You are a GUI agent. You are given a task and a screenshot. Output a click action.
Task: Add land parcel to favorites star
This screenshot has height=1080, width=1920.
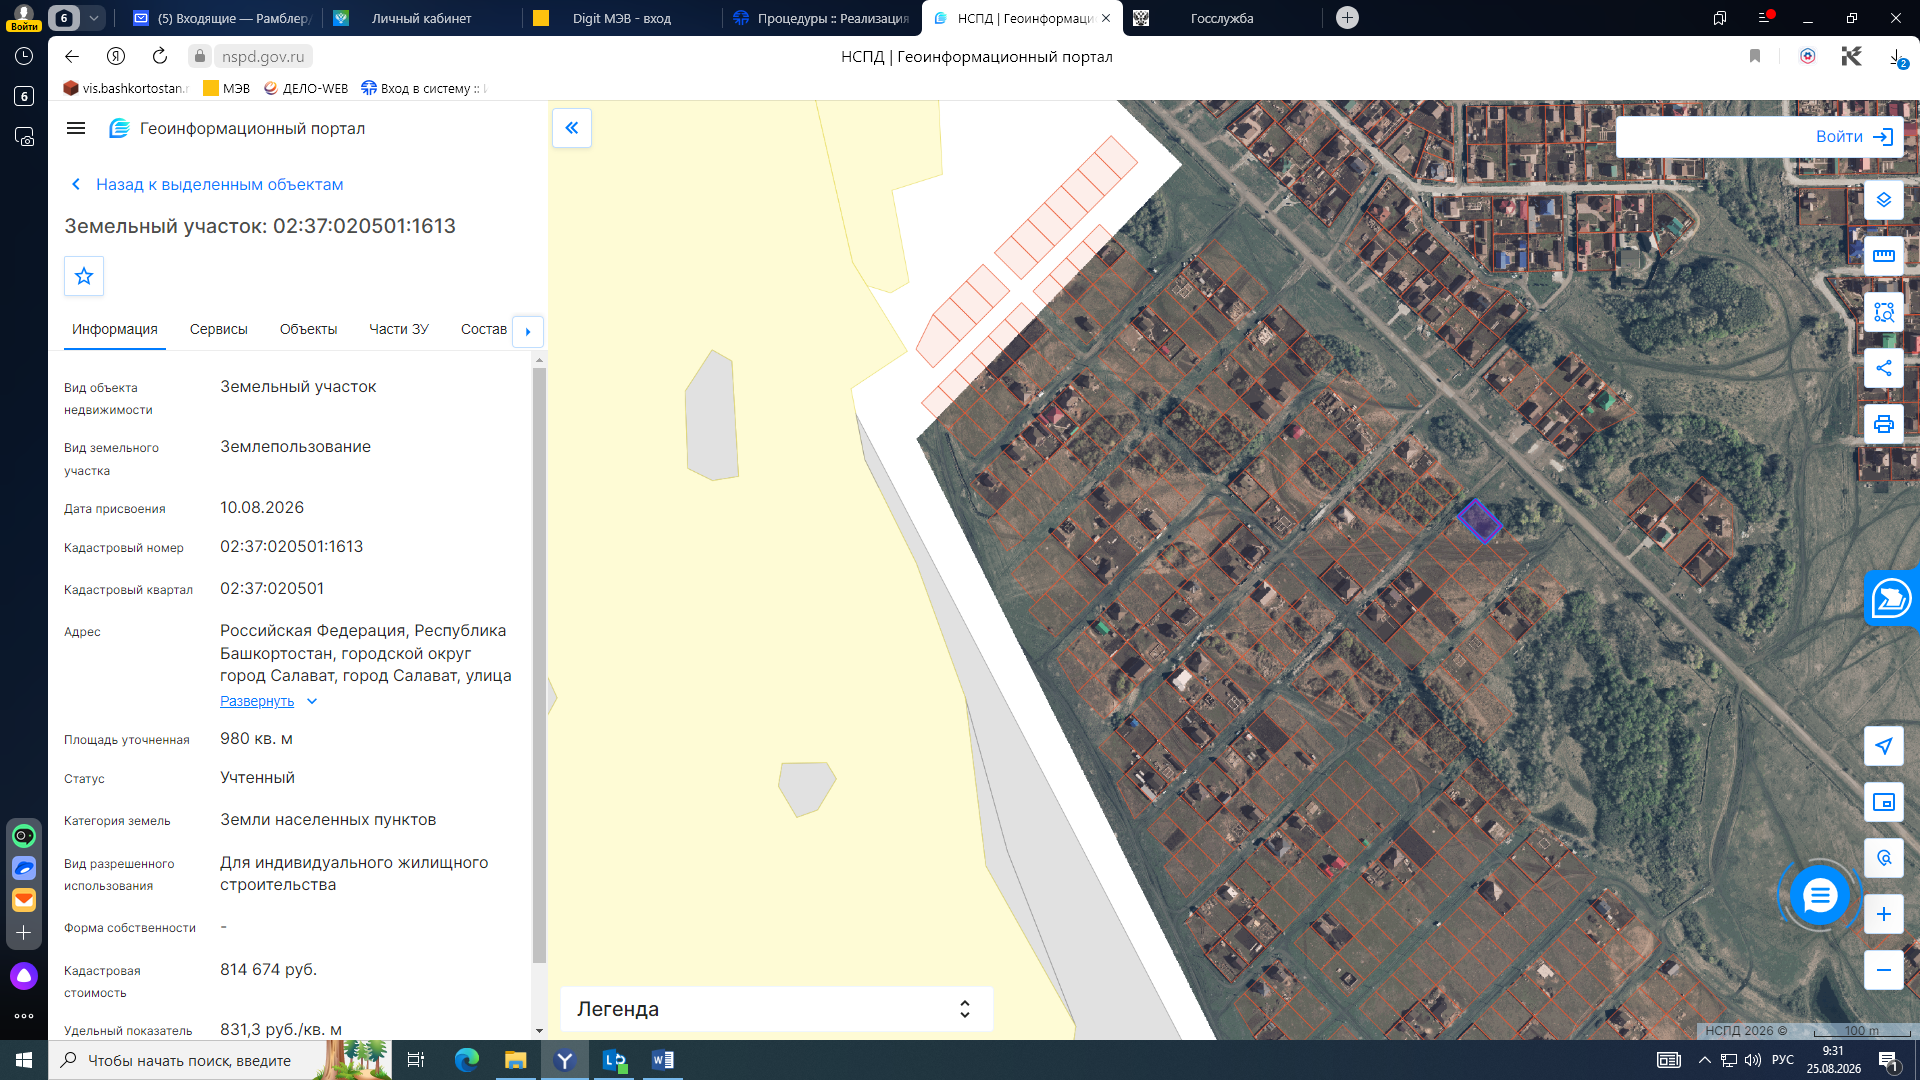[x=84, y=276]
